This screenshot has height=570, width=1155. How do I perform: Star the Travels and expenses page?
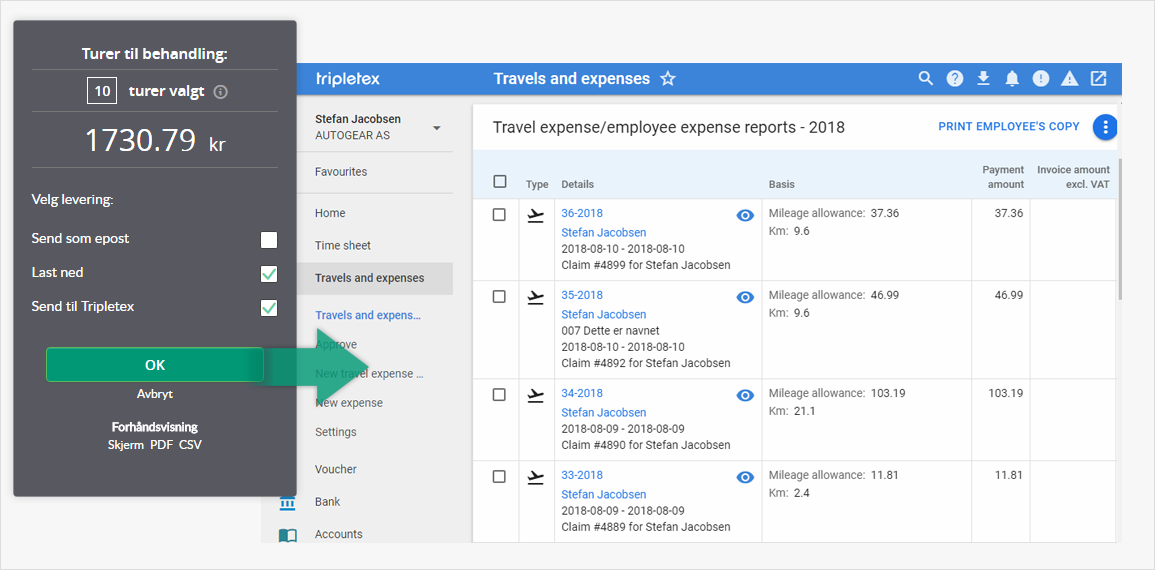point(668,79)
